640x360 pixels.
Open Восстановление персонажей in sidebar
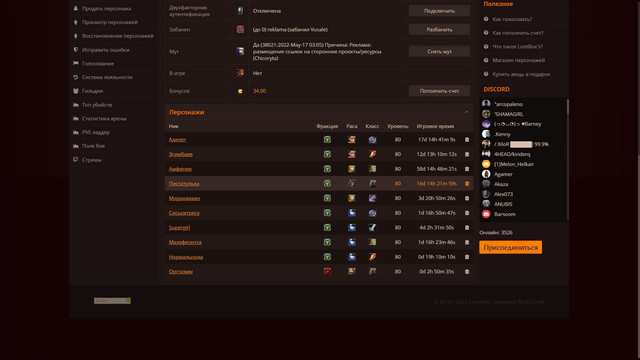coord(118,36)
